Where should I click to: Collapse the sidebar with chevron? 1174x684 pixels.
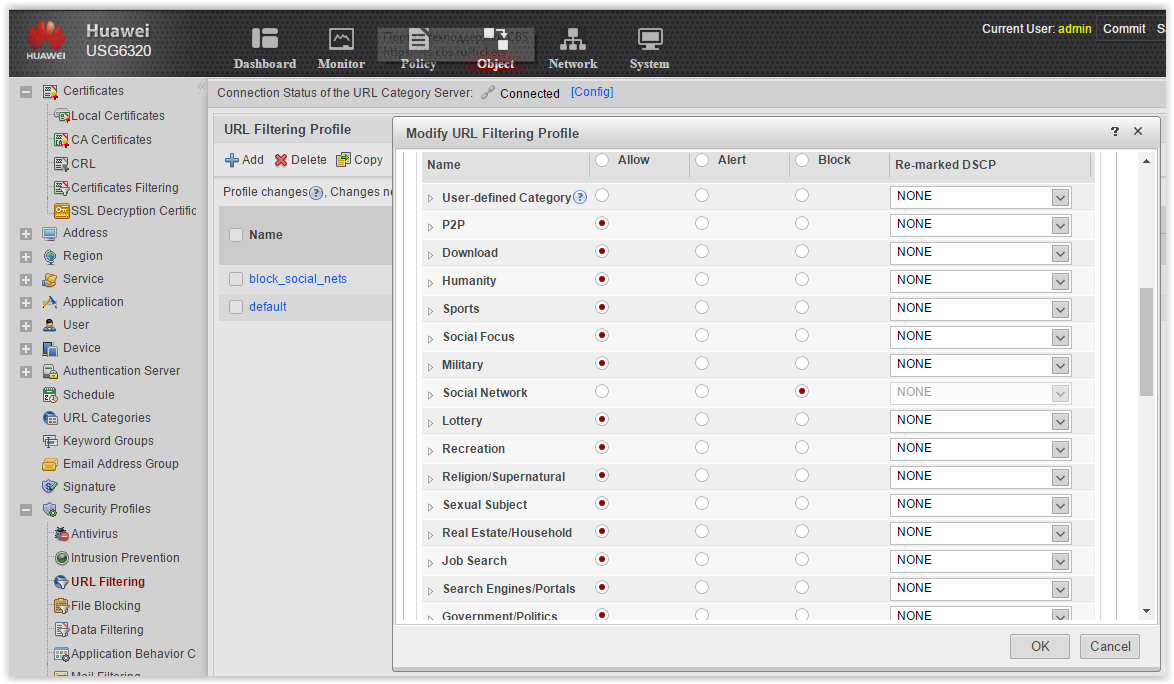[201, 88]
